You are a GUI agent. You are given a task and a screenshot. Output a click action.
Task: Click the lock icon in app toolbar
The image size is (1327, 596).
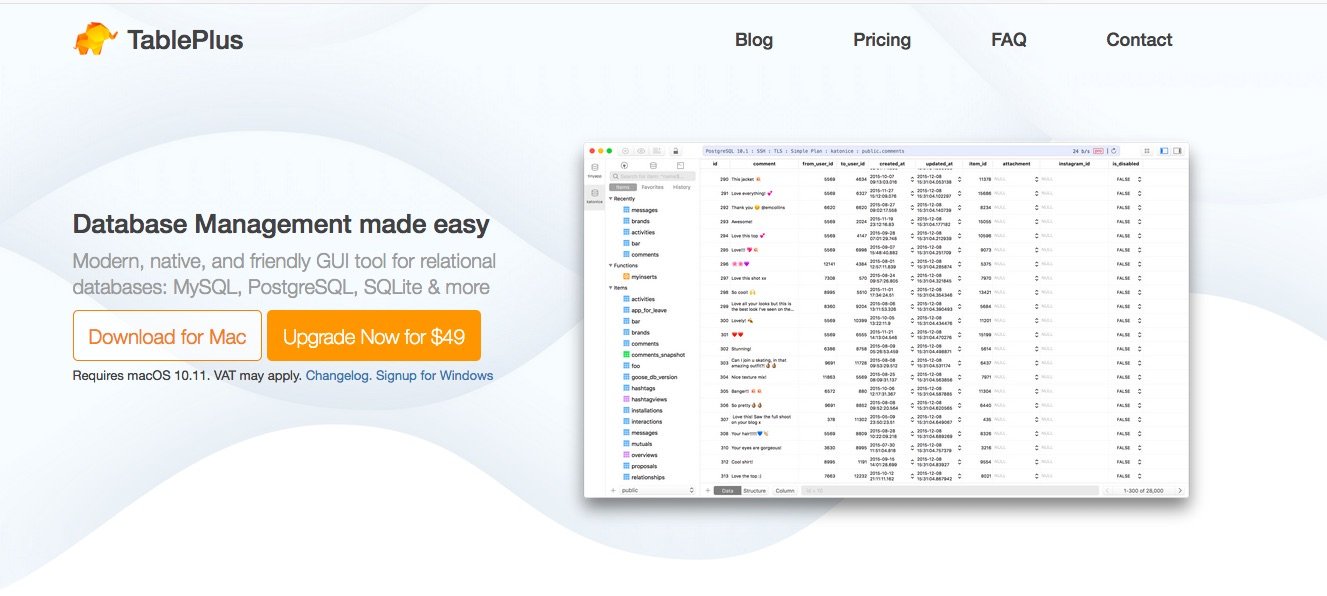(x=675, y=151)
